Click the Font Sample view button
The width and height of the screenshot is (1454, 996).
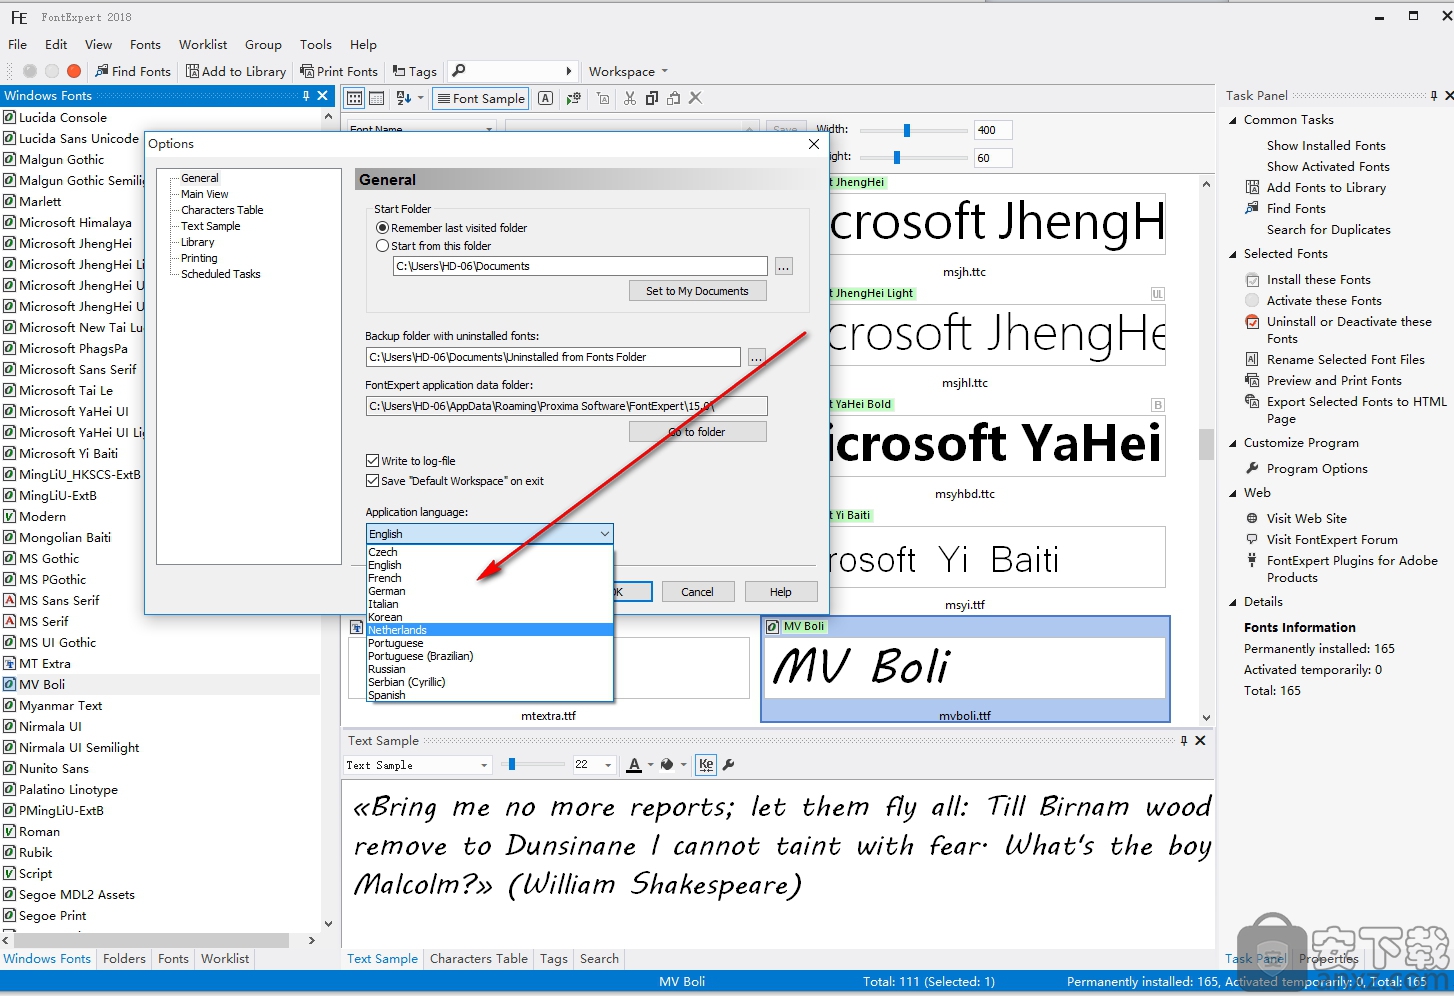click(481, 98)
